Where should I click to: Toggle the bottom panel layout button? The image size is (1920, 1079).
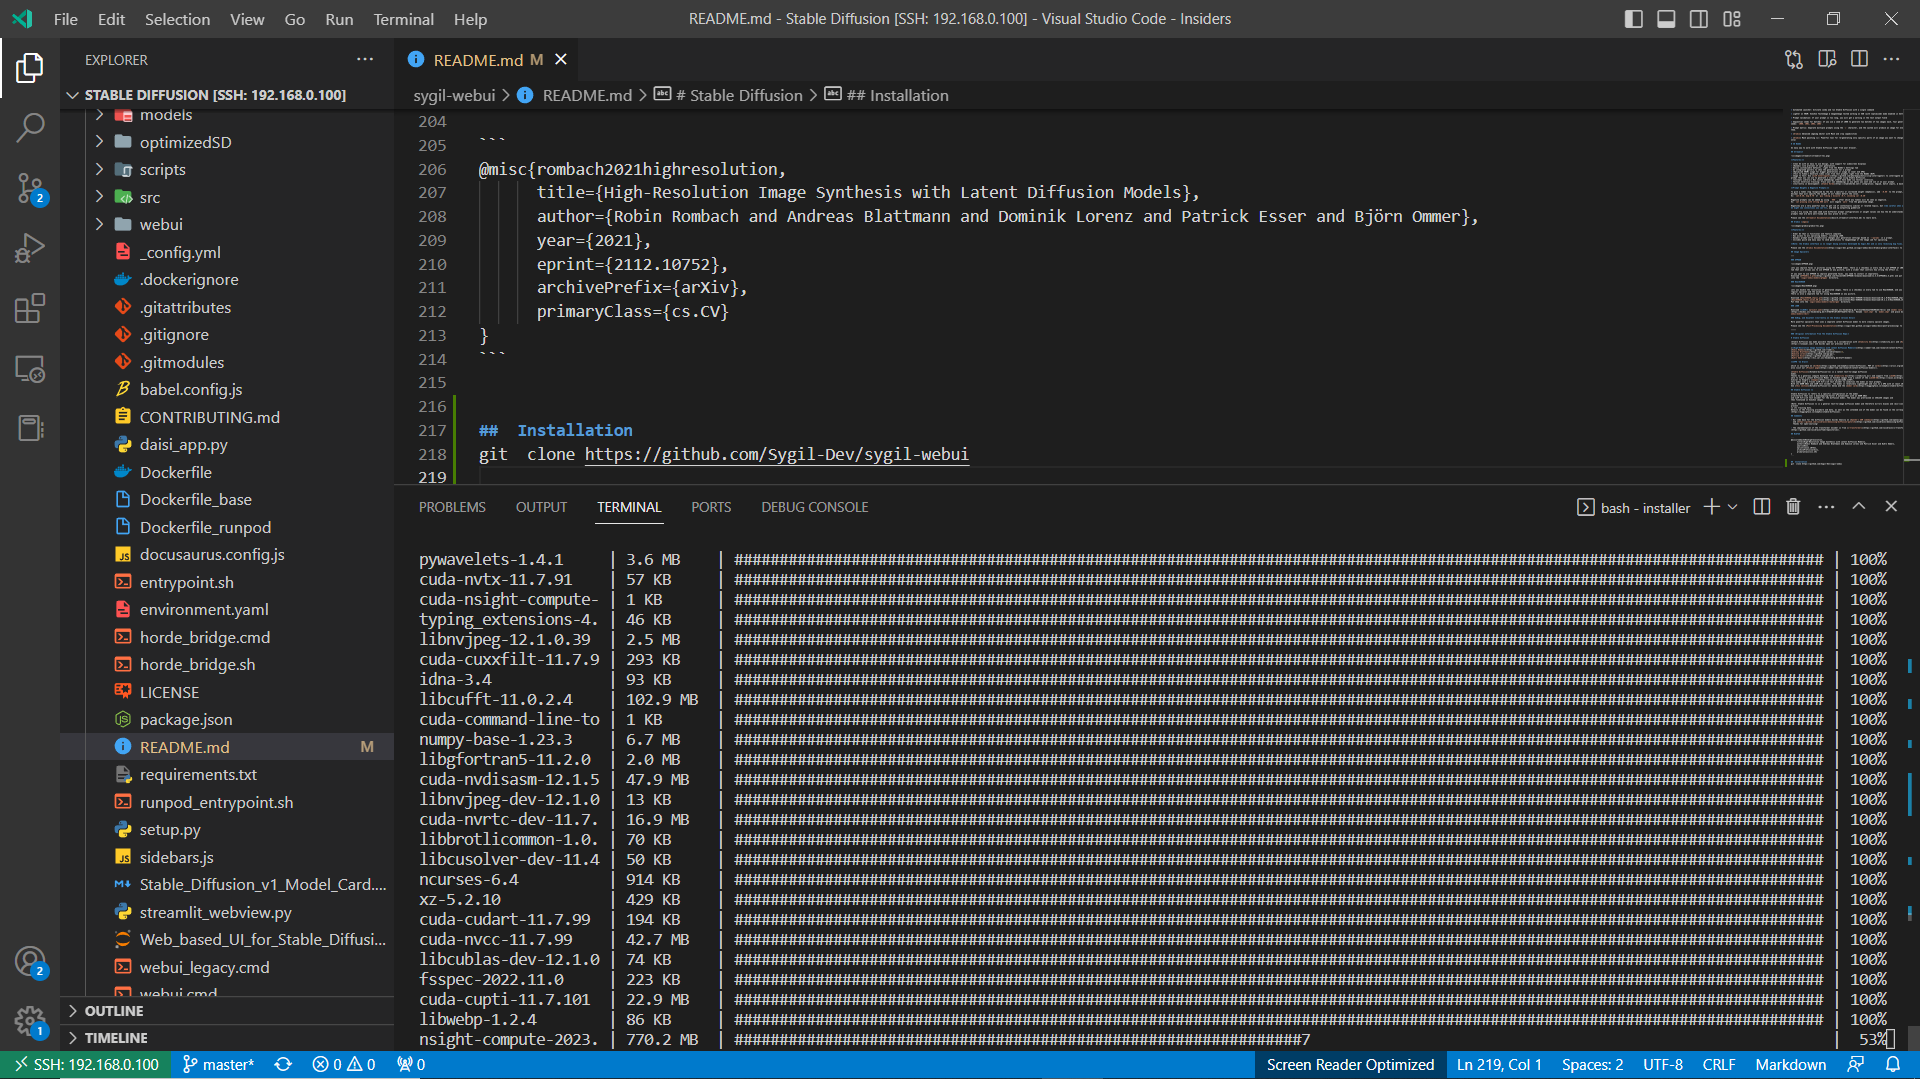[1666, 19]
